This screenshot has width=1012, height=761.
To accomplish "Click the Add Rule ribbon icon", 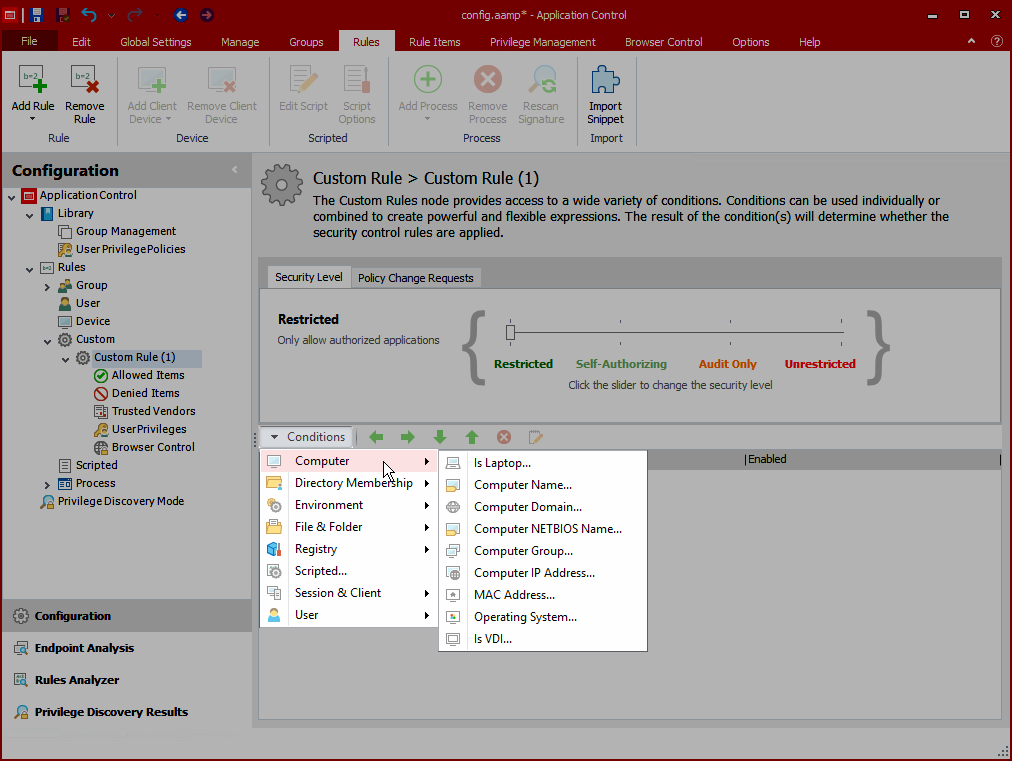I will click(x=33, y=81).
